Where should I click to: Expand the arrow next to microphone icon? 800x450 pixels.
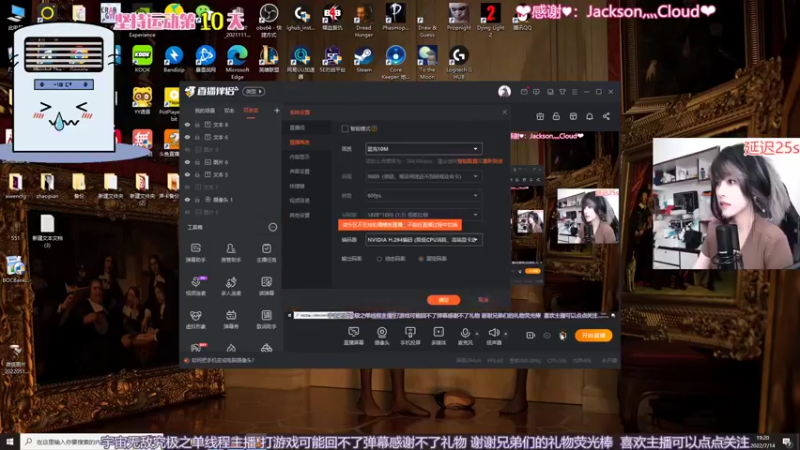click(x=477, y=334)
